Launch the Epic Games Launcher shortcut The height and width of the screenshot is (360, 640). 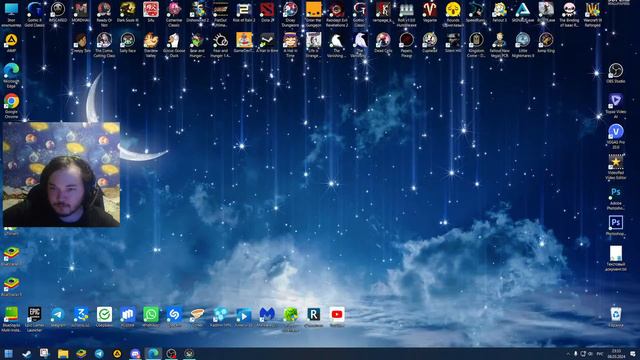coord(35,319)
